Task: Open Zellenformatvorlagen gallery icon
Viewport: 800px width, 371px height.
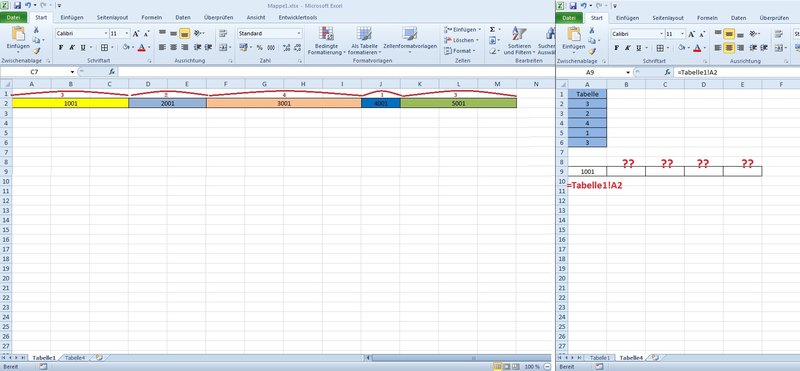Action: (x=410, y=34)
